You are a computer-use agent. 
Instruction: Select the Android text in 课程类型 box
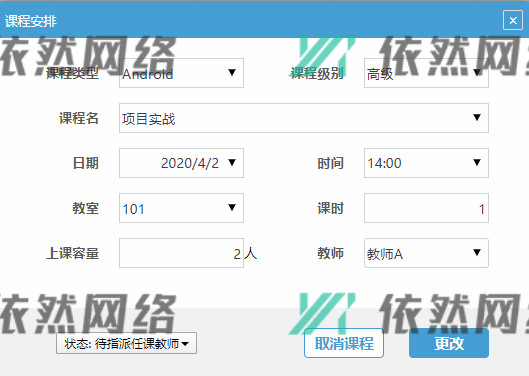pyautogui.click(x=148, y=74)
